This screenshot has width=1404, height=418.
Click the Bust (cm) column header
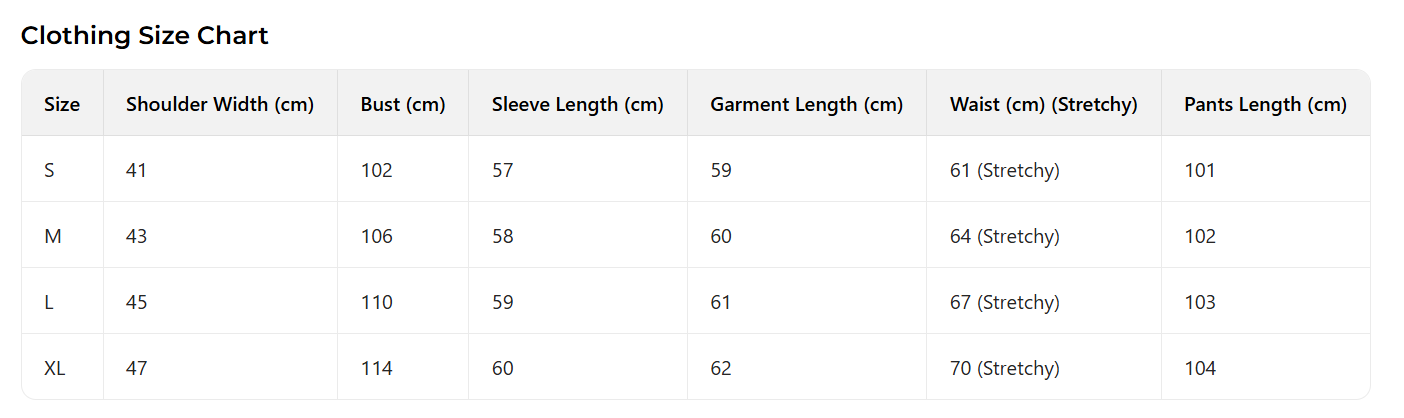point(403,104)
